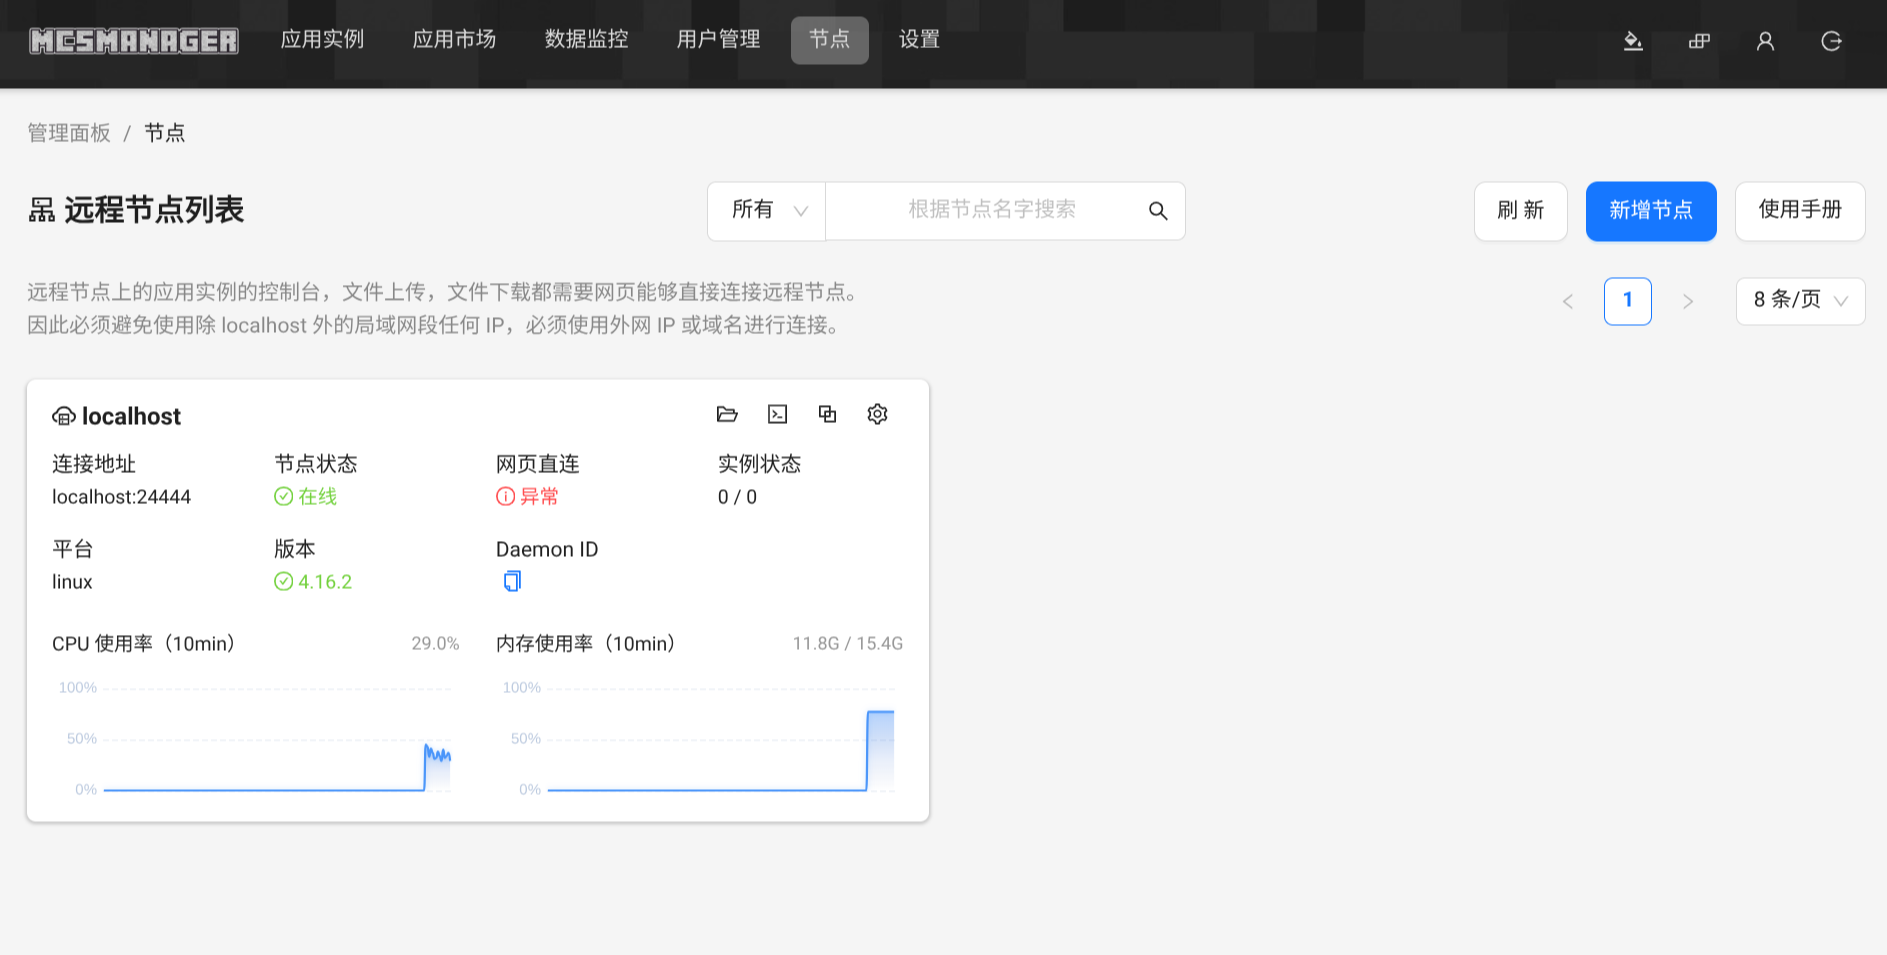This screenshot has width=1887, height=955.
Task: Open the 设置 page
Action: pos(919,40)
